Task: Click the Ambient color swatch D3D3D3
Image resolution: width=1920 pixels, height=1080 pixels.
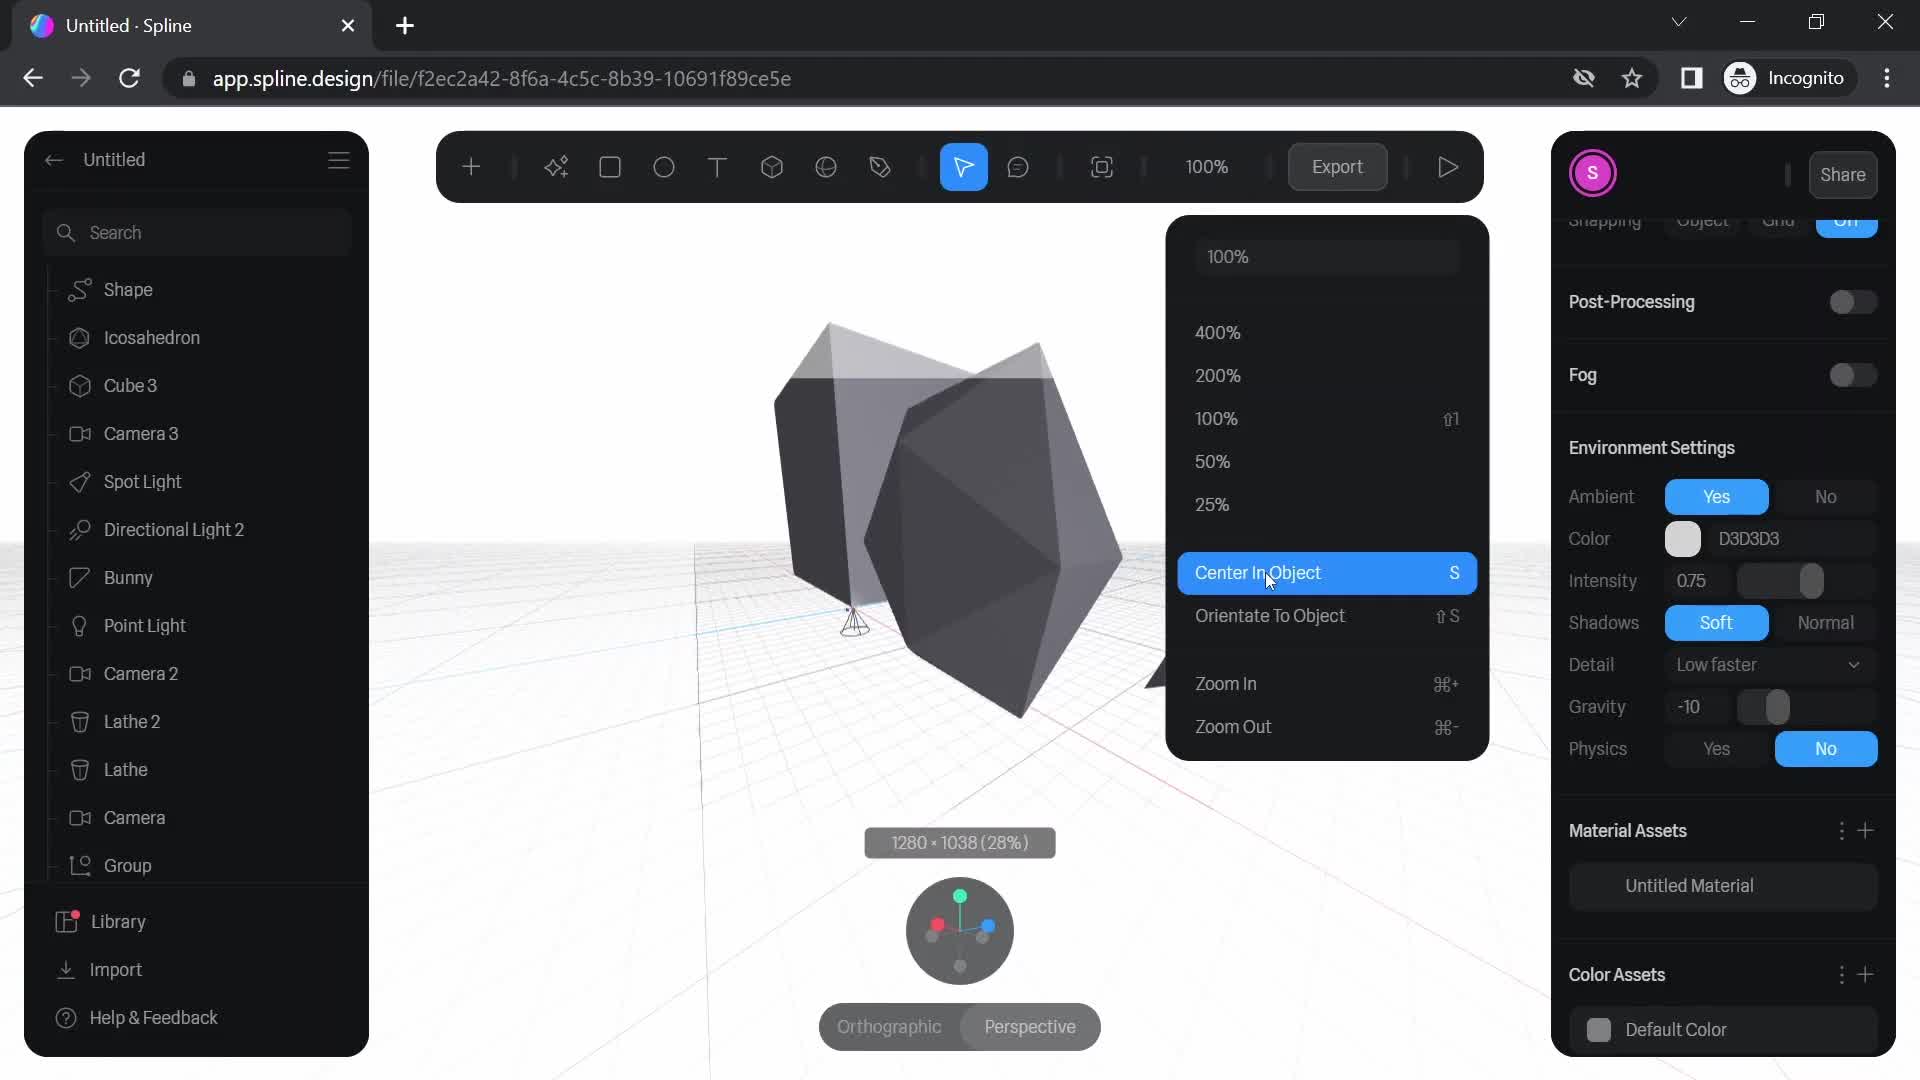Action: pos(1685,538)
